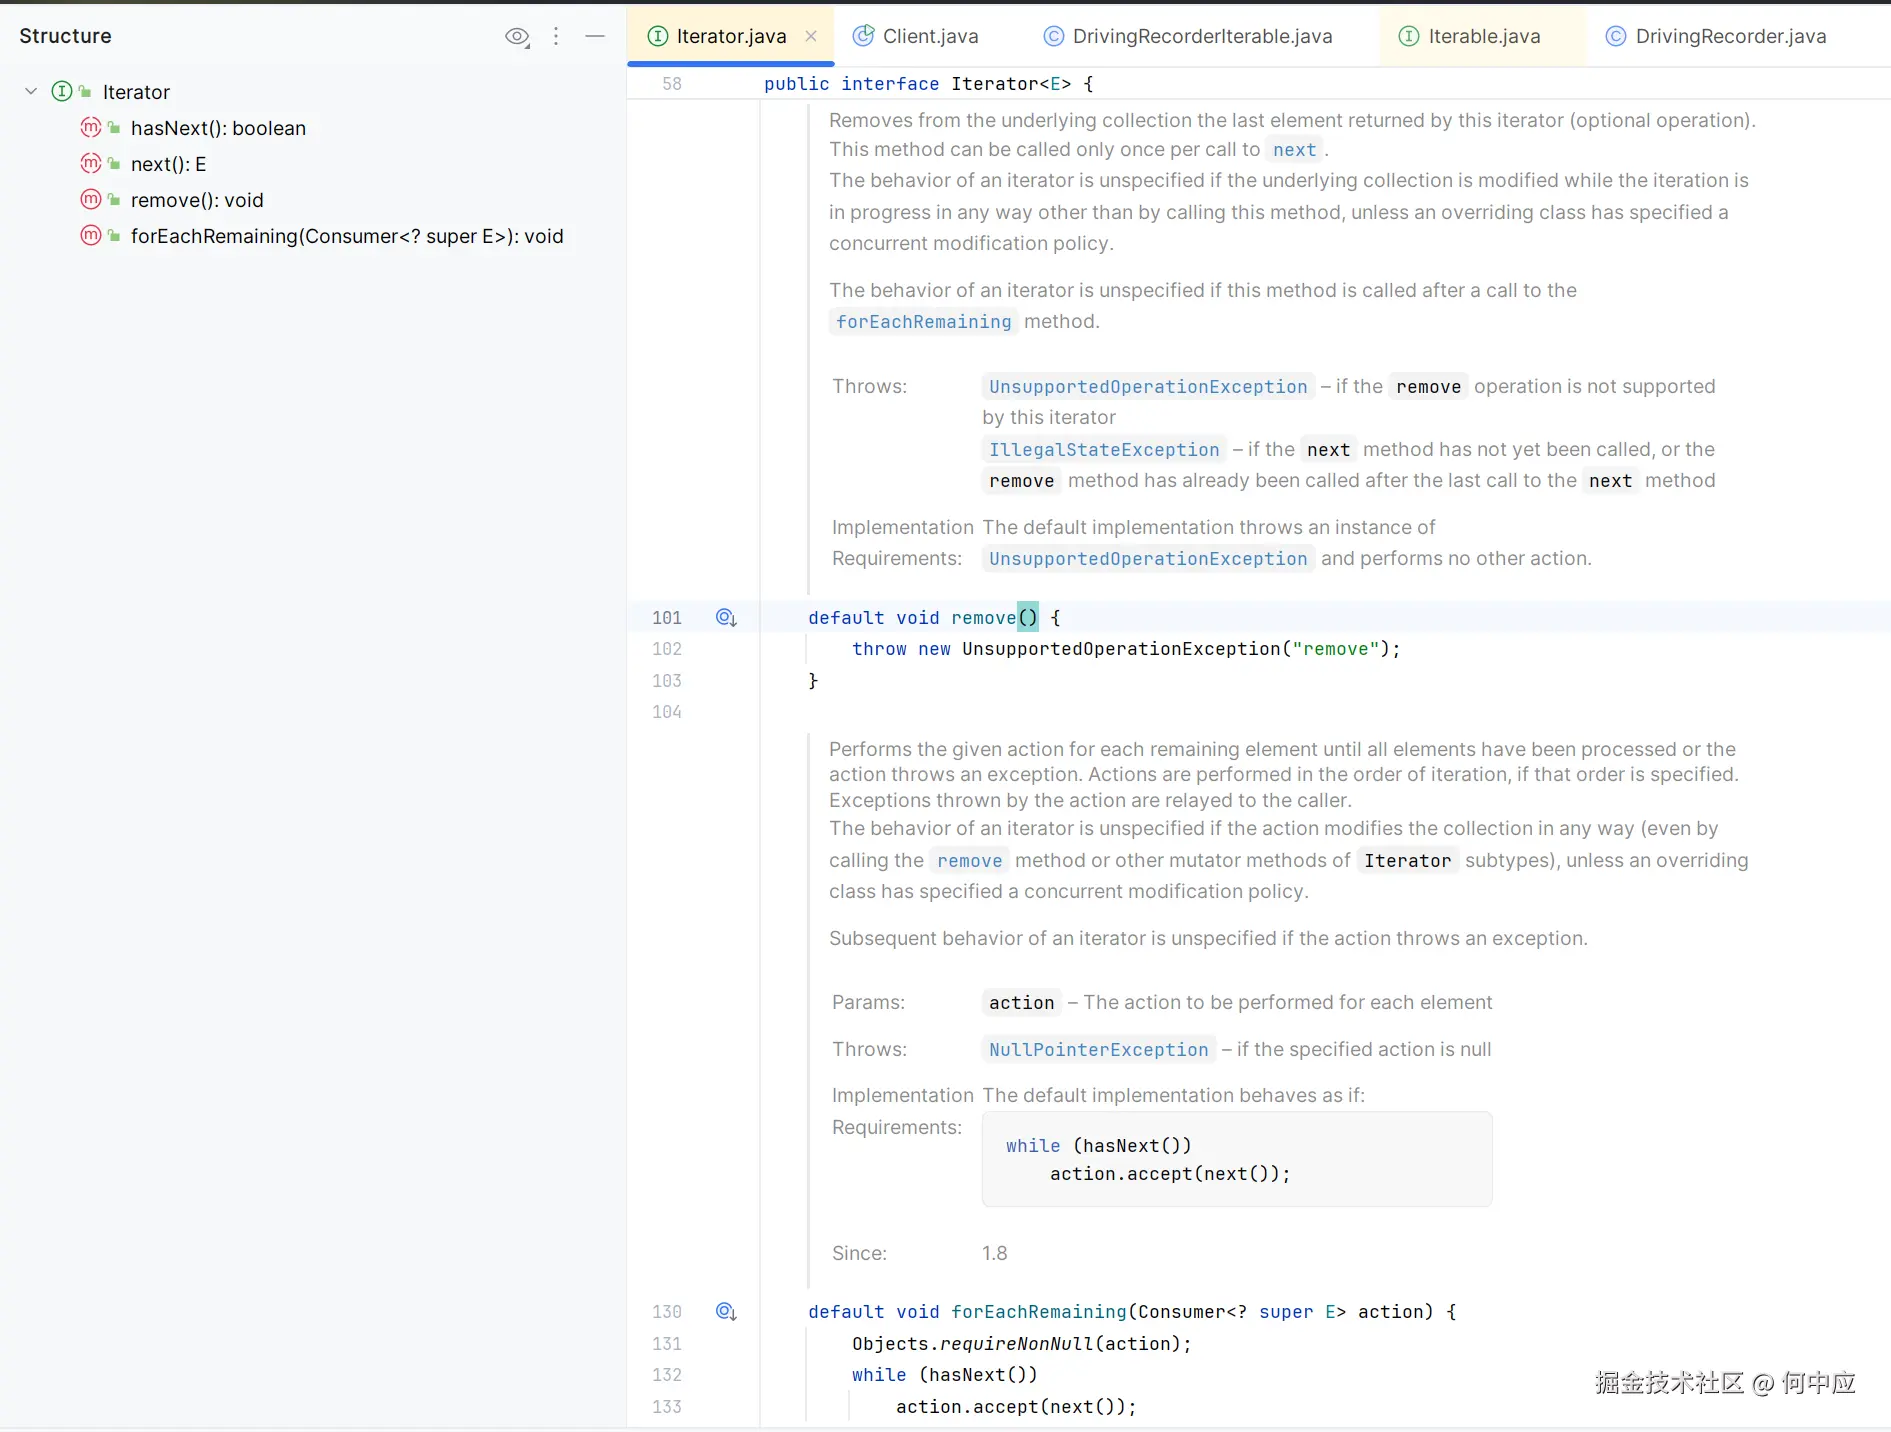Image resolution: width=1891 pixels, height=1432 pixels.
Task: Open UnsupportedOperationException link under Throws
Action: click(1147, 387)
